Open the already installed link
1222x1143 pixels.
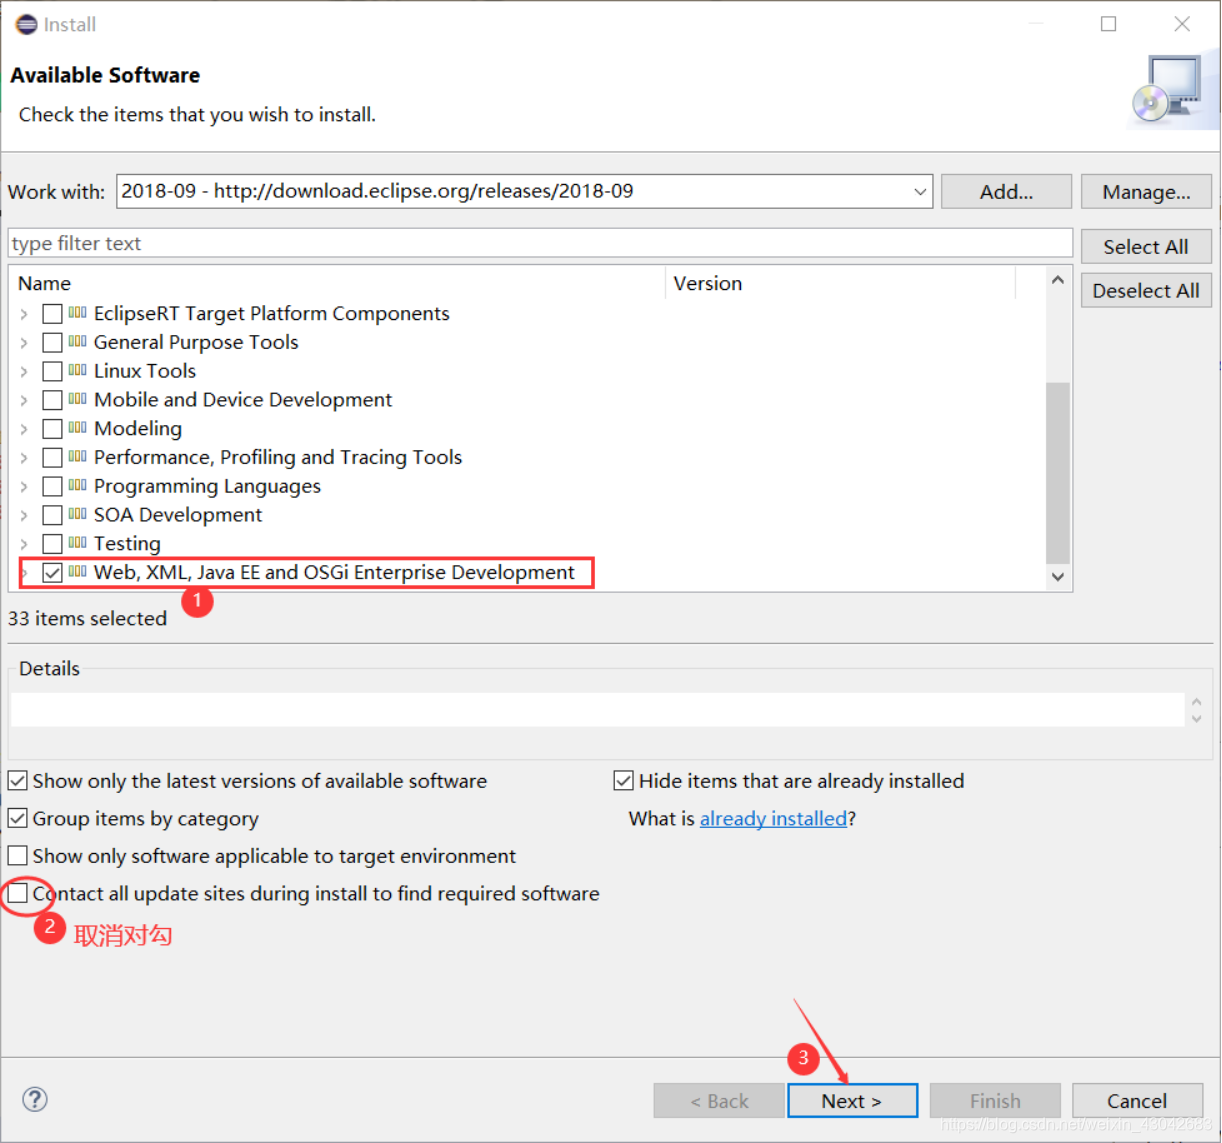pos(773,818)
